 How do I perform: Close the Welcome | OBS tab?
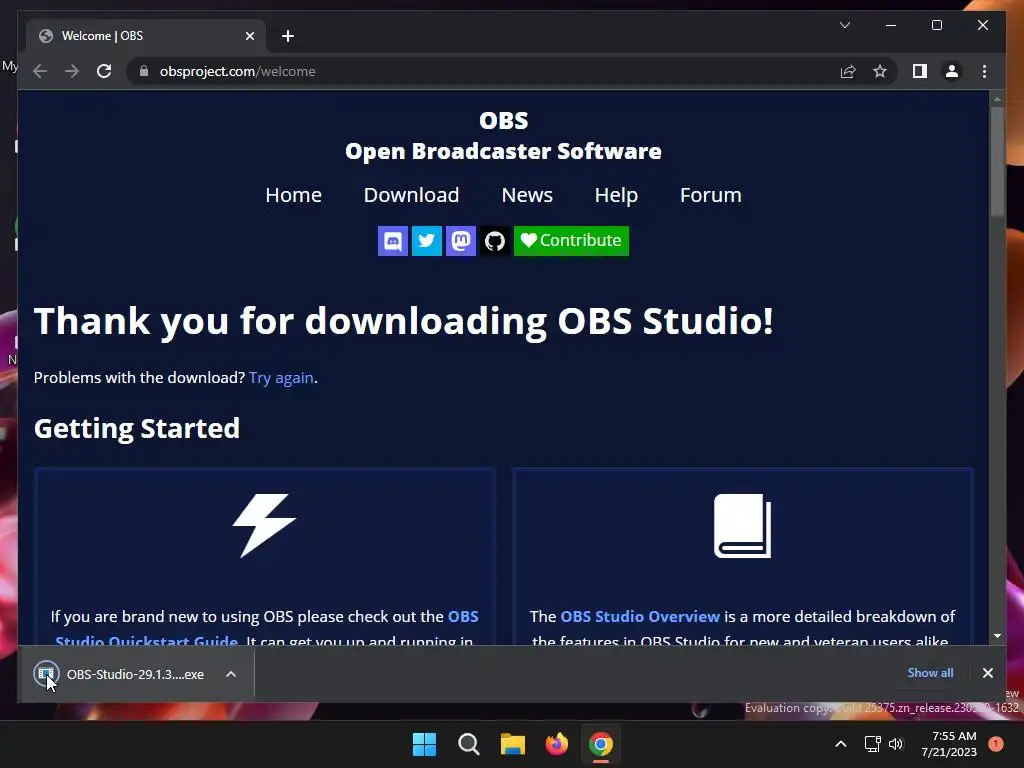(249, 36)
